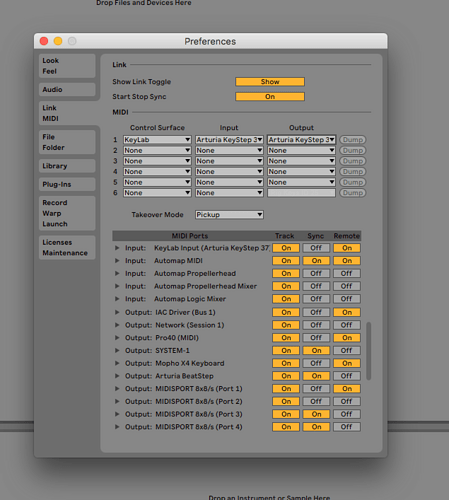Click Dump button for control surface 1
The width and height of the screenshot is (449, 500).
[x=353, y=140]
